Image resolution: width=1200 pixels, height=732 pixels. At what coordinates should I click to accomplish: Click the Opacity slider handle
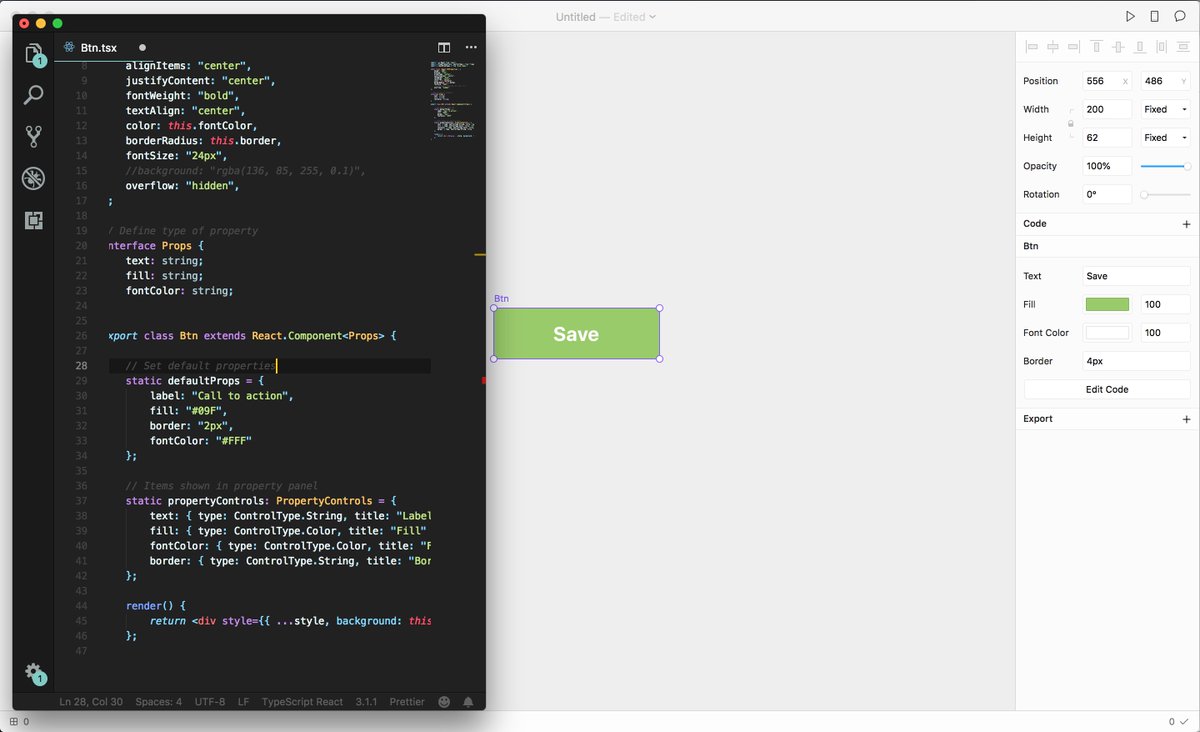click(1186, 166)
